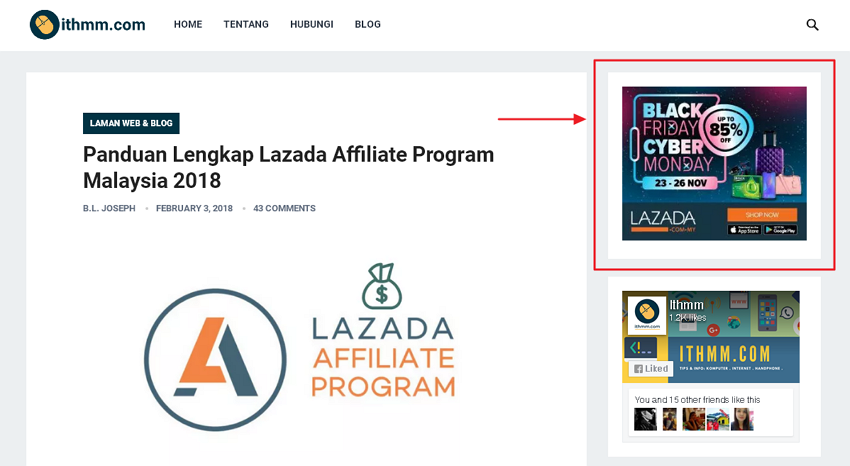Click the Liked button on Facebook widget

[651, 368]
